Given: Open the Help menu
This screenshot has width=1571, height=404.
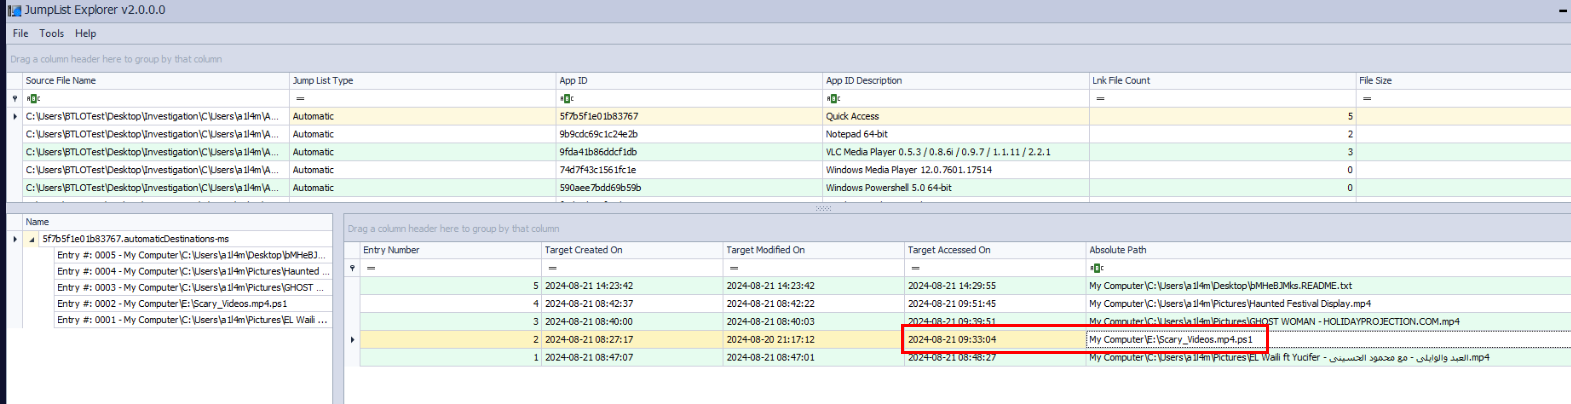Looking at the screenshot, I should (x=85, y=34).
